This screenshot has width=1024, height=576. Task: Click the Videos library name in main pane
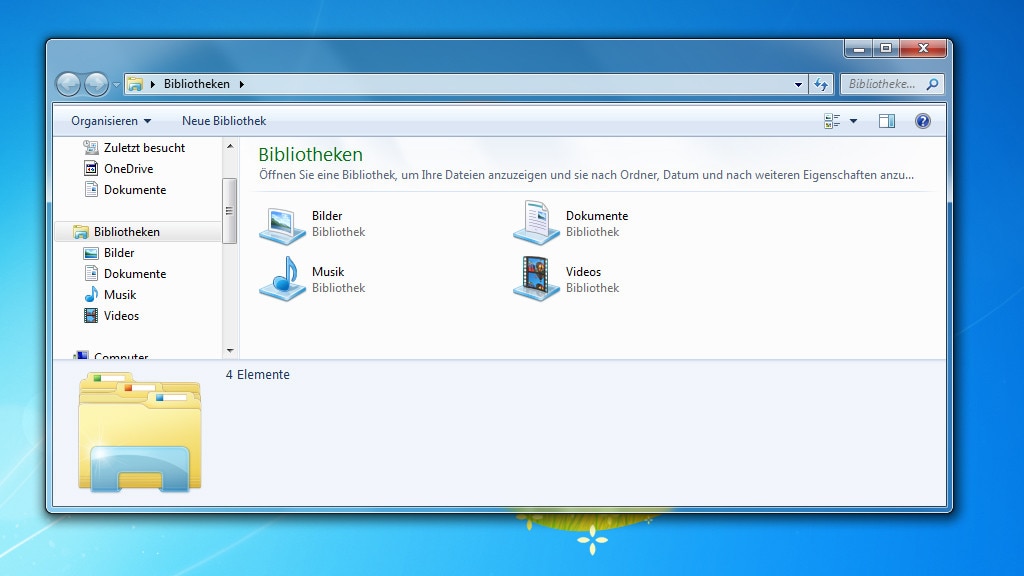tap(583, 272)
